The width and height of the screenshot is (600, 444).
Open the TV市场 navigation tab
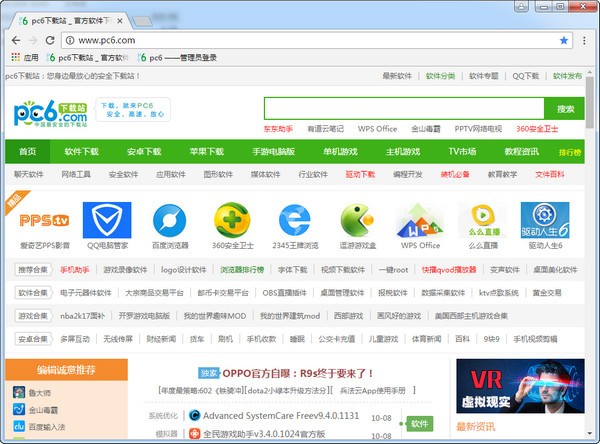point(462,152)
